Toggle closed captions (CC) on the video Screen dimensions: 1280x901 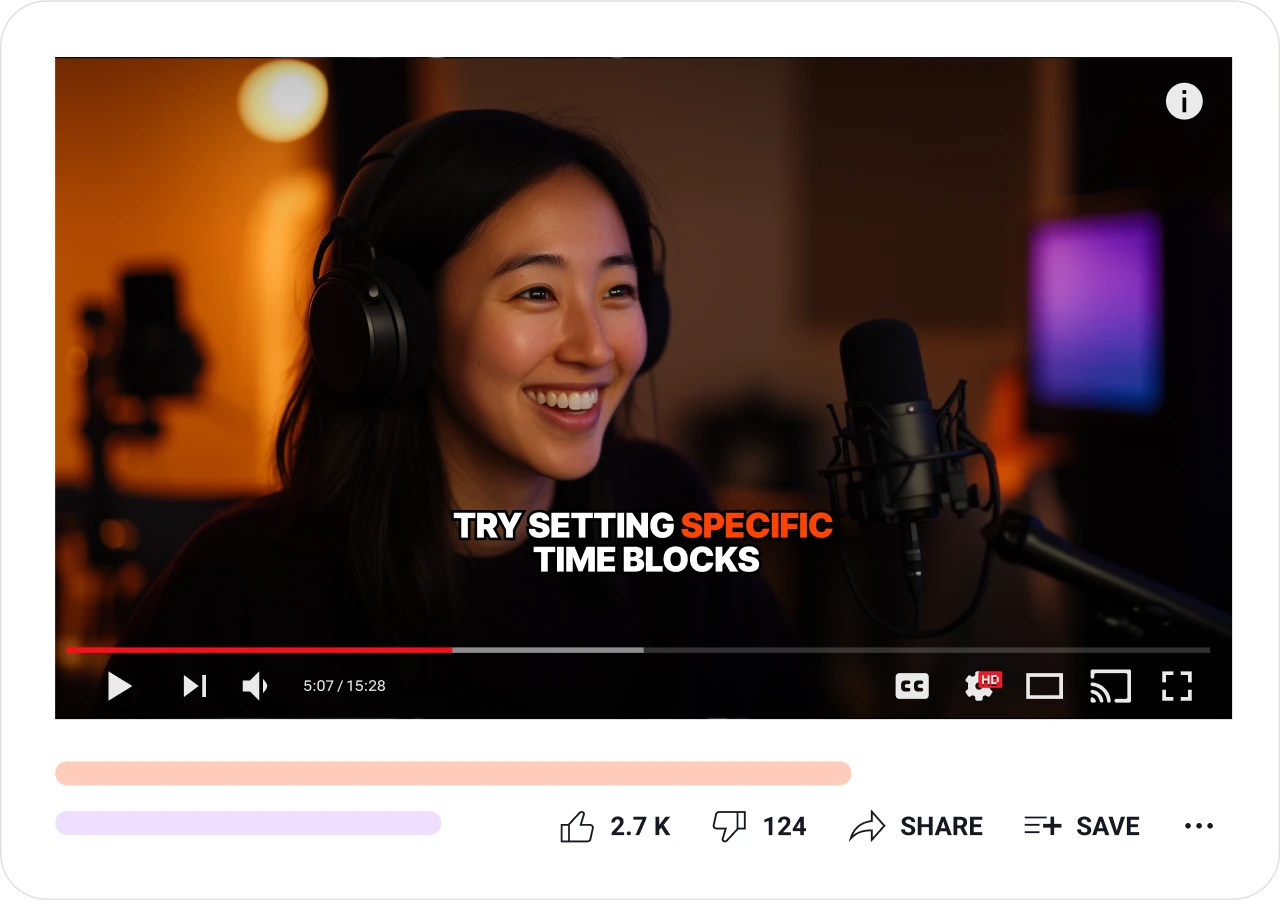coord(911,686)
